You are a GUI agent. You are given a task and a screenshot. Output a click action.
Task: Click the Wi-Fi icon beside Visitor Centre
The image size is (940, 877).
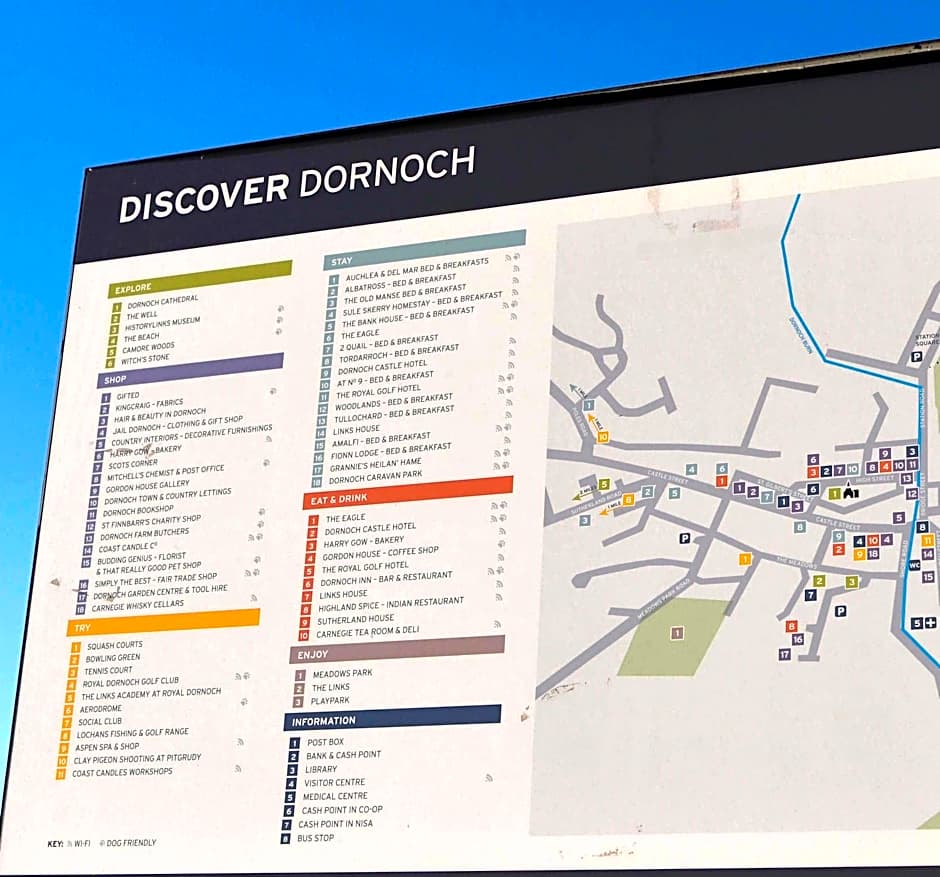[489, 778]
